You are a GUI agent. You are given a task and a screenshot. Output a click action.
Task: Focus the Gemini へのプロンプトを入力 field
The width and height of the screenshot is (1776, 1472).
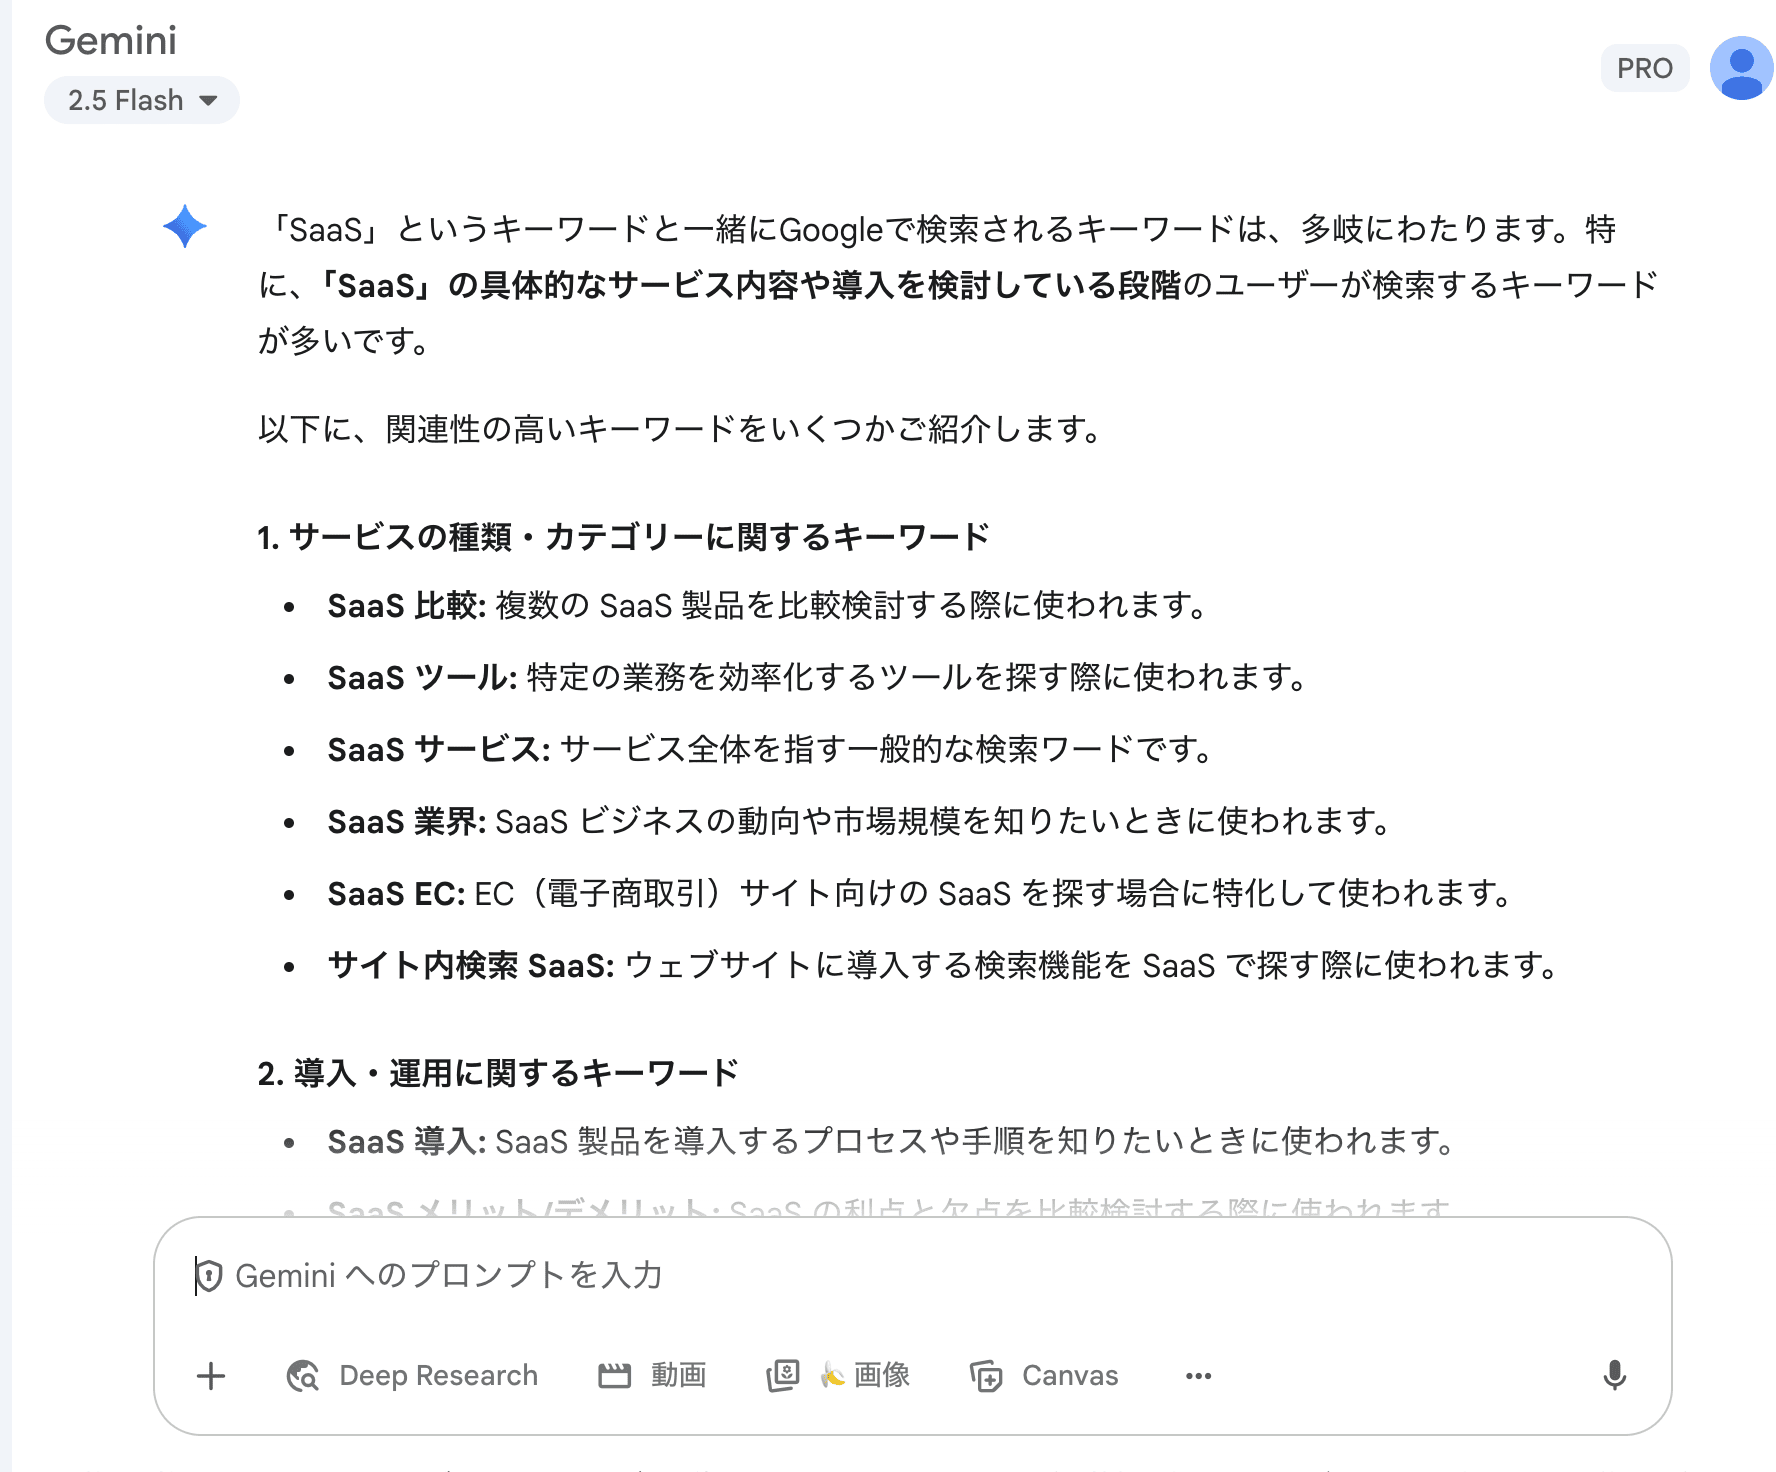coord(900,1276)
